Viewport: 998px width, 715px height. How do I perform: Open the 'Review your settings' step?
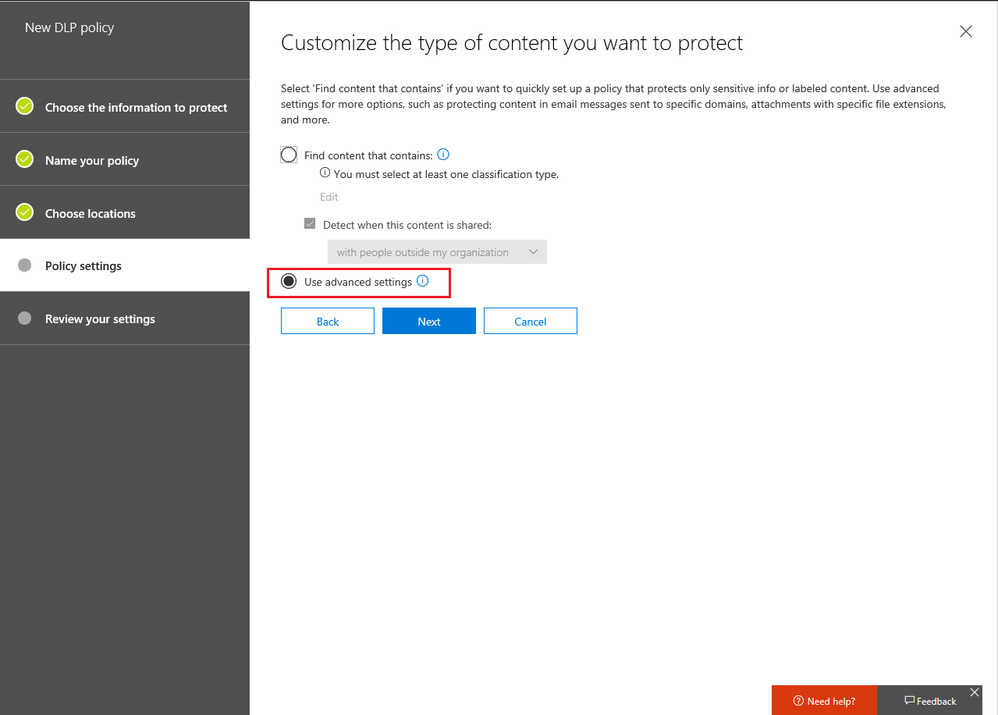[x=100, y=319]
